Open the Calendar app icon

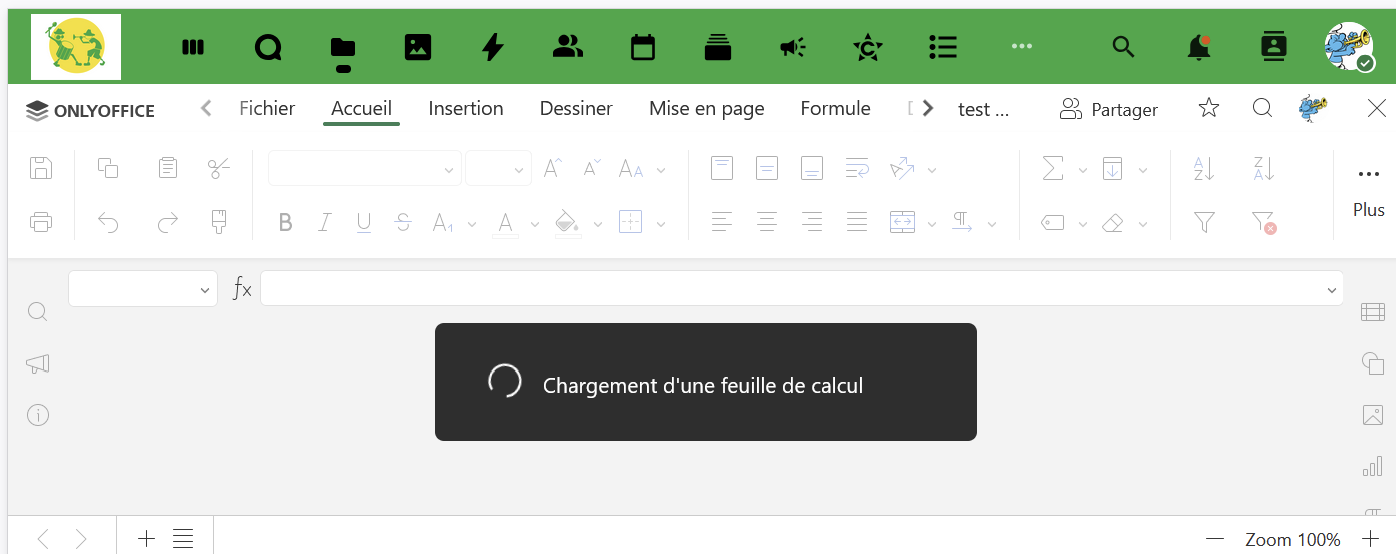point(643,47)
